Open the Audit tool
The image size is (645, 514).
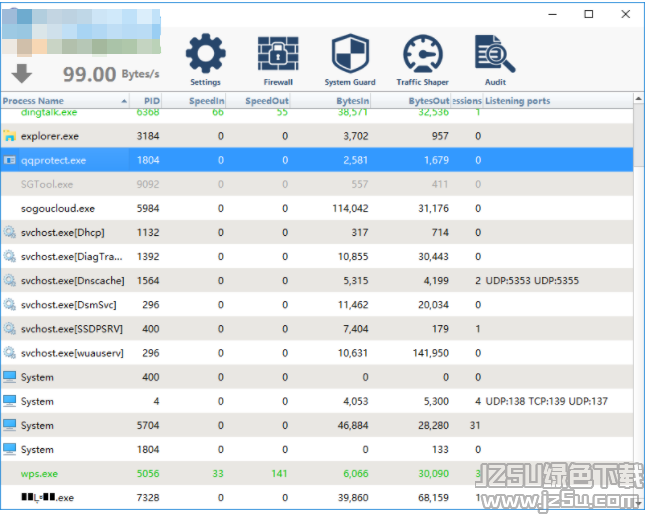(494, 54)
